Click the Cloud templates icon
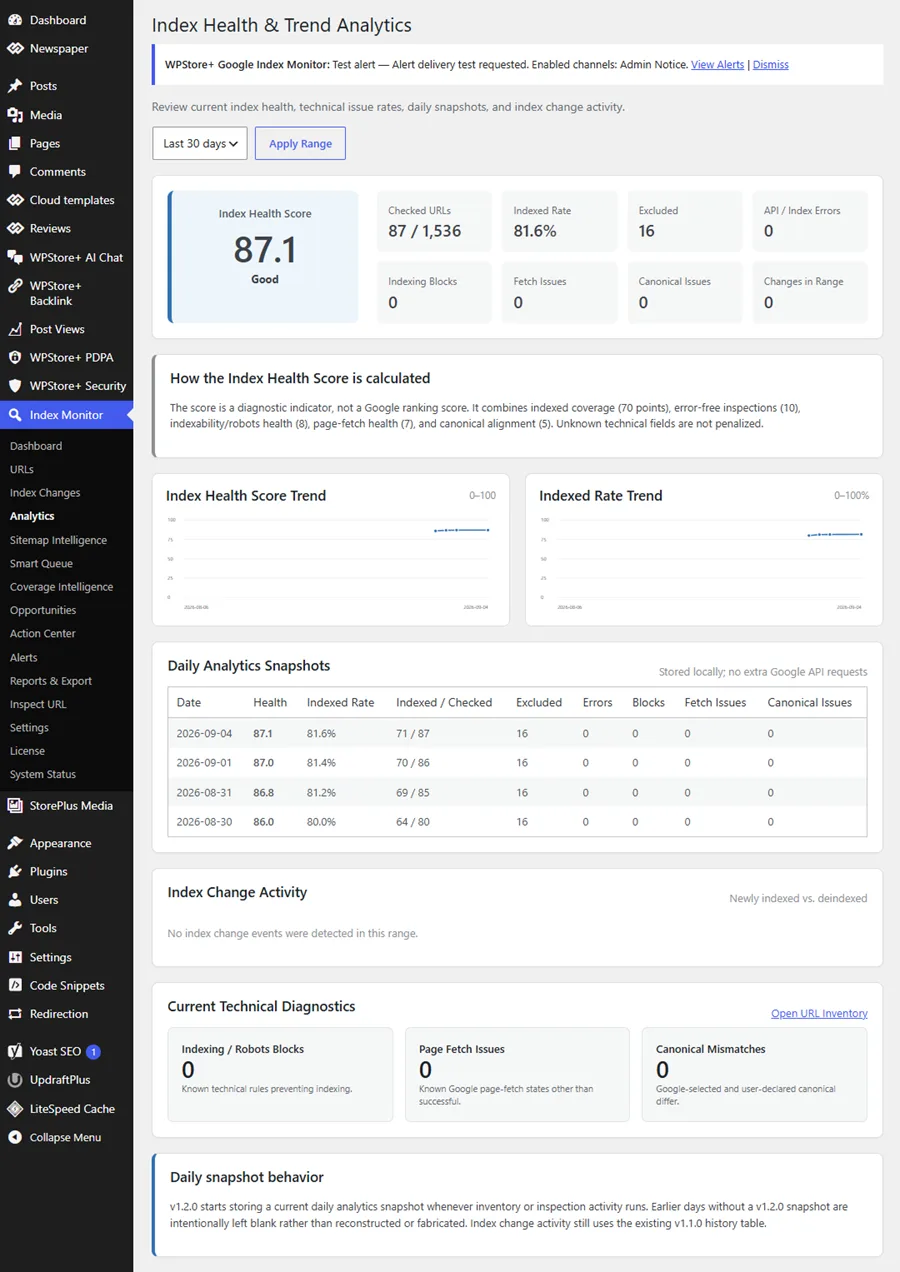This screenshot has height=1272, width=900. coord(15,200)
